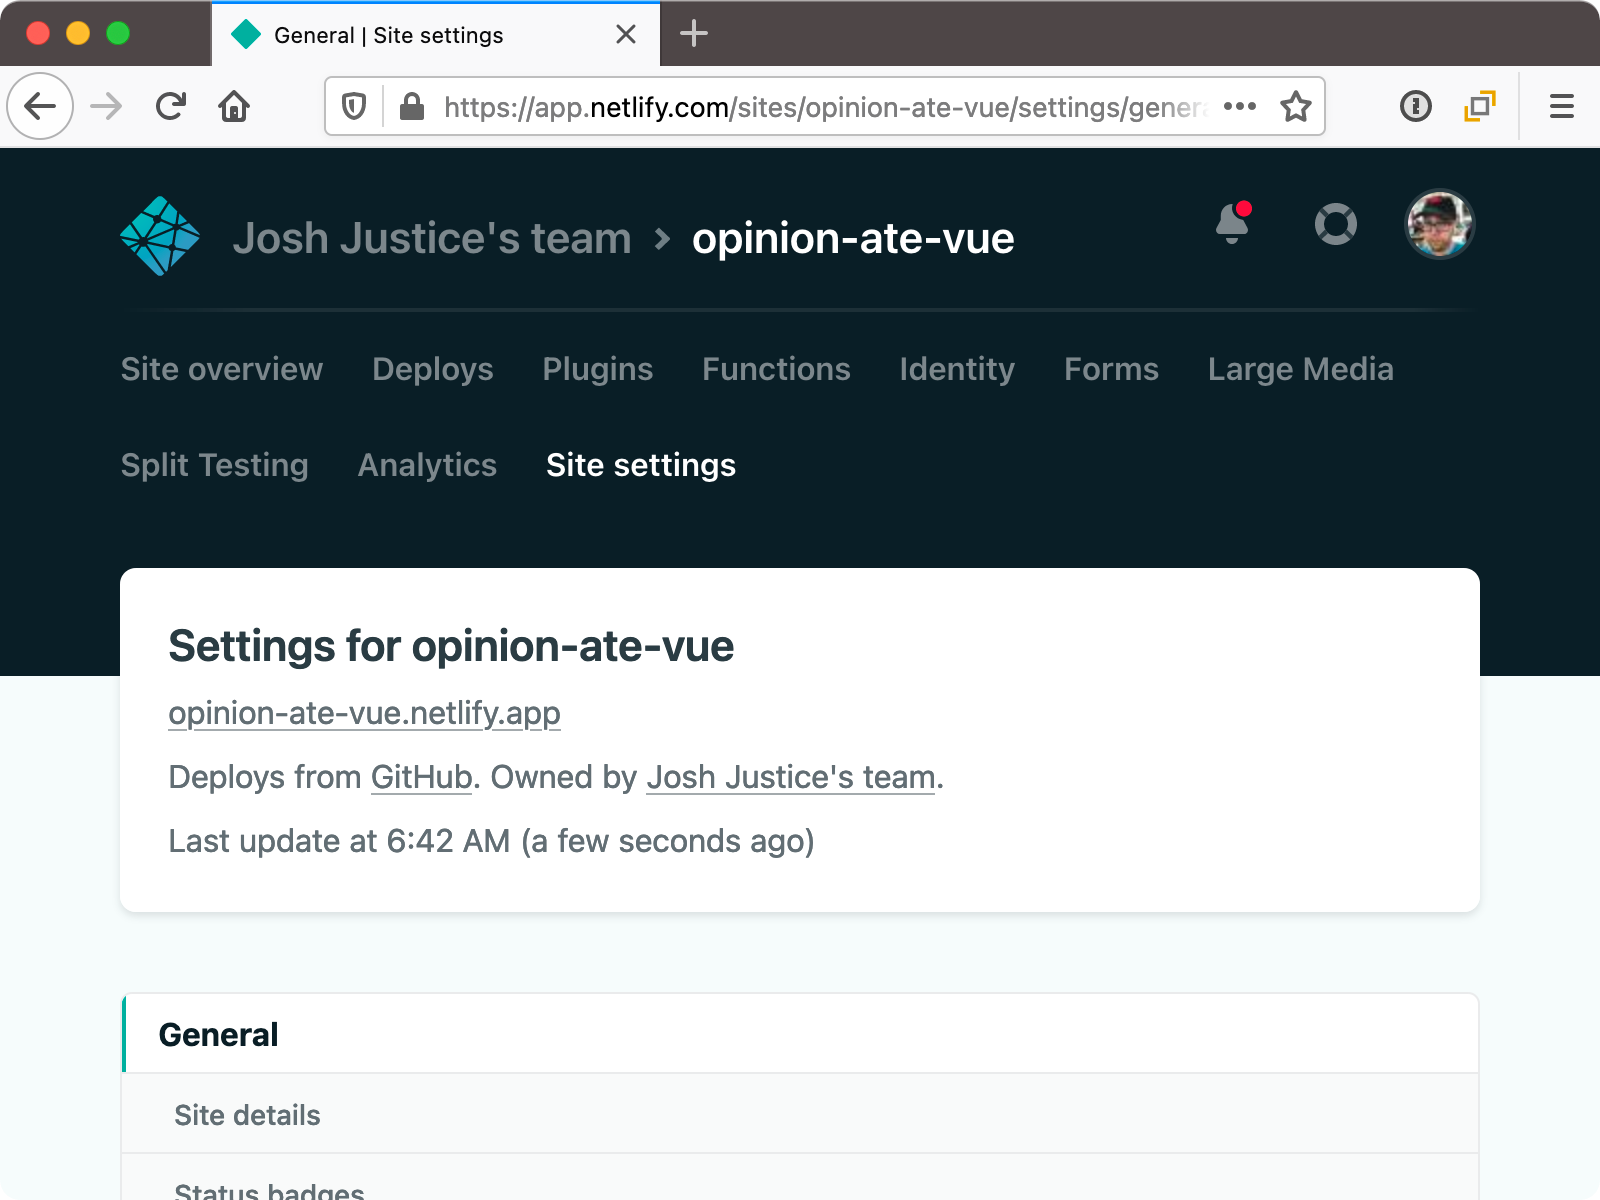Open a new browser tab
This screenshot has height=1200, width=1600.
694,34
